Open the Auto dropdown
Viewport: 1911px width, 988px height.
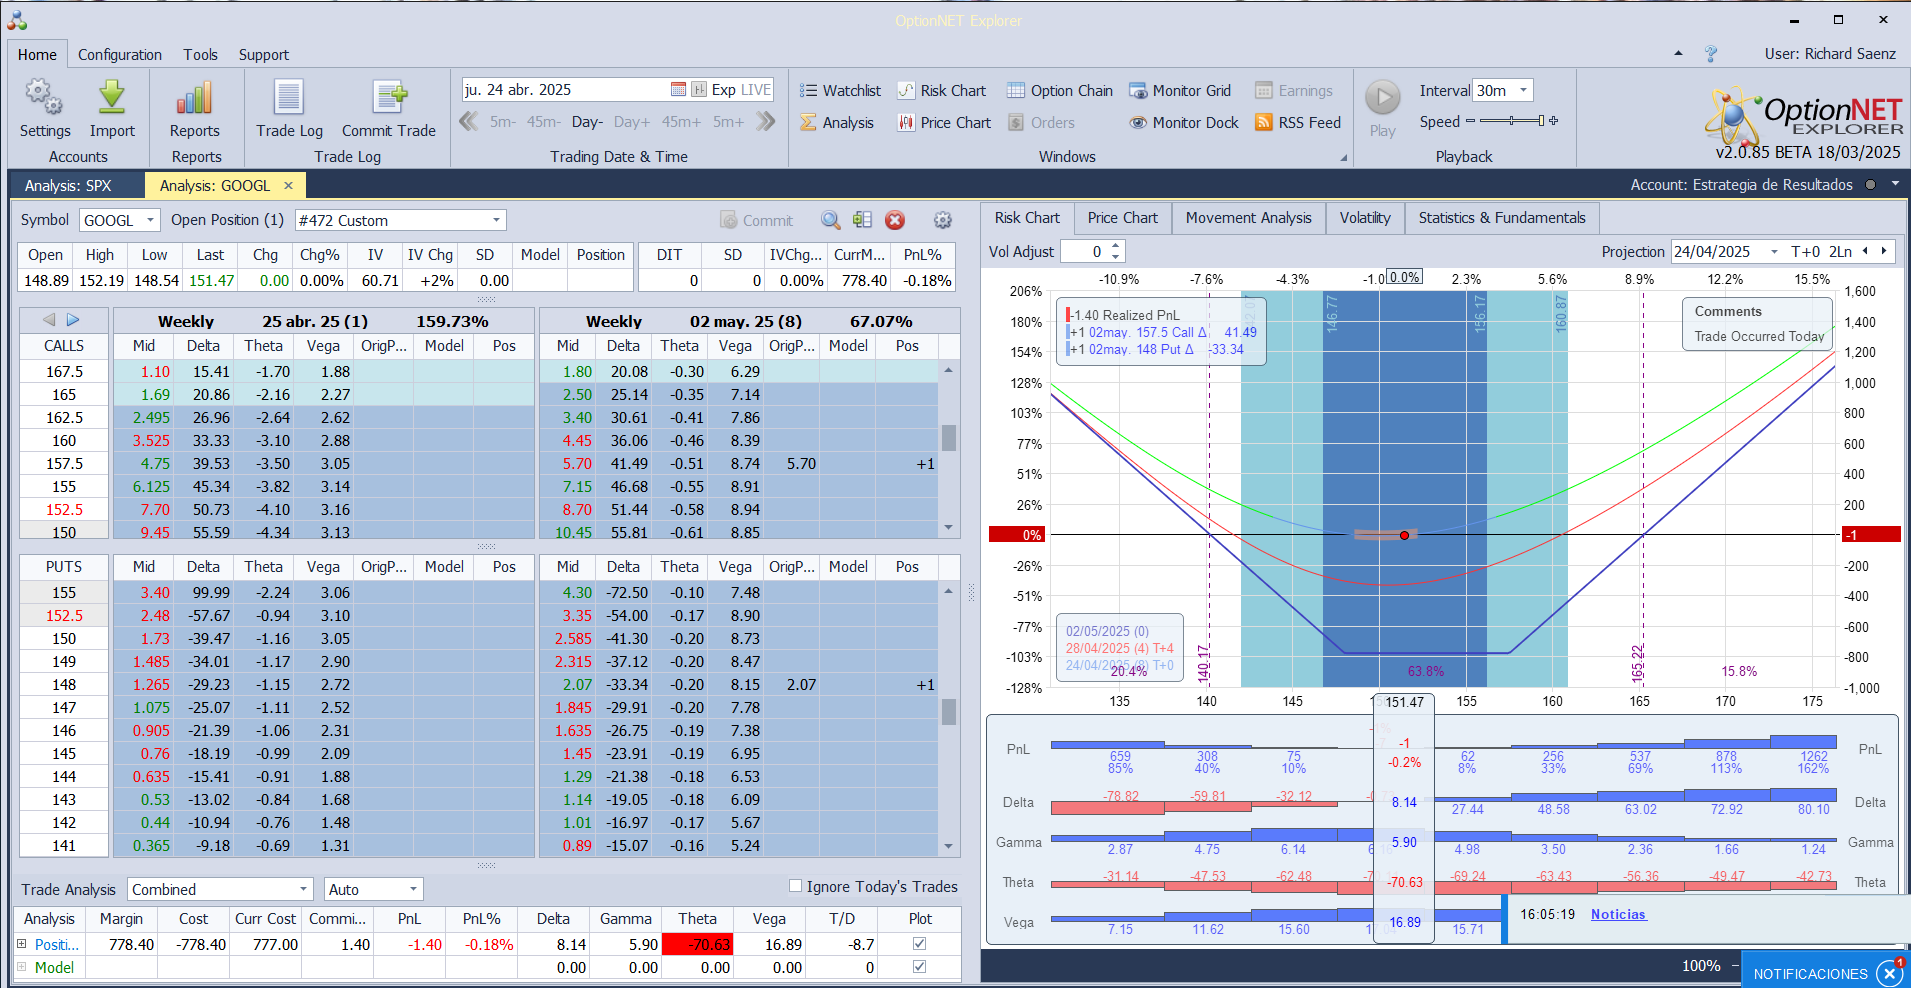click(x=413, y=889)
